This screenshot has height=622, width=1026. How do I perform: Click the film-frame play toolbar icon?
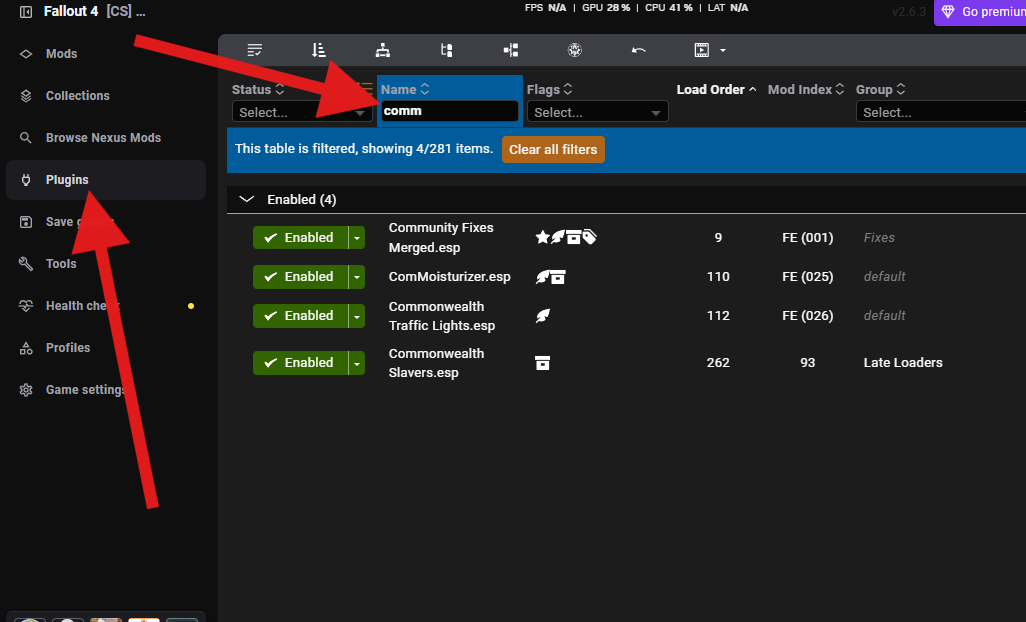tap(701, 50)
